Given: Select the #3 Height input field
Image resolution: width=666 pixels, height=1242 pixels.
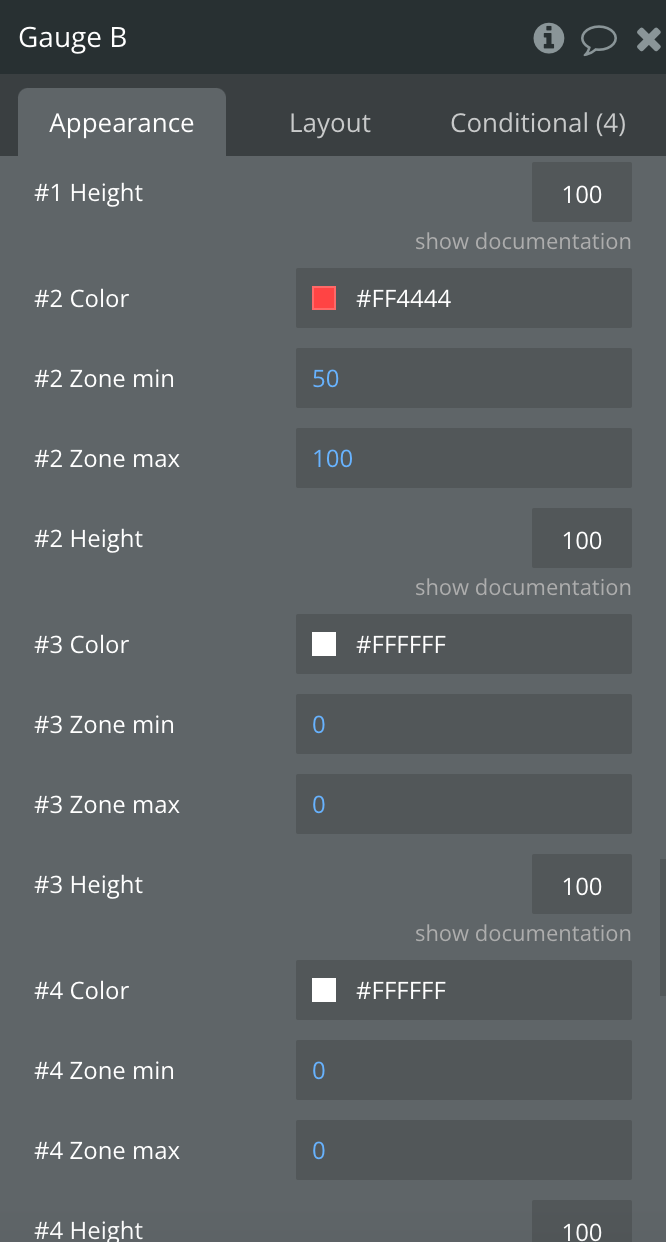Looking at the screenshot, I should pyautogui.click(x=581, y=885).
